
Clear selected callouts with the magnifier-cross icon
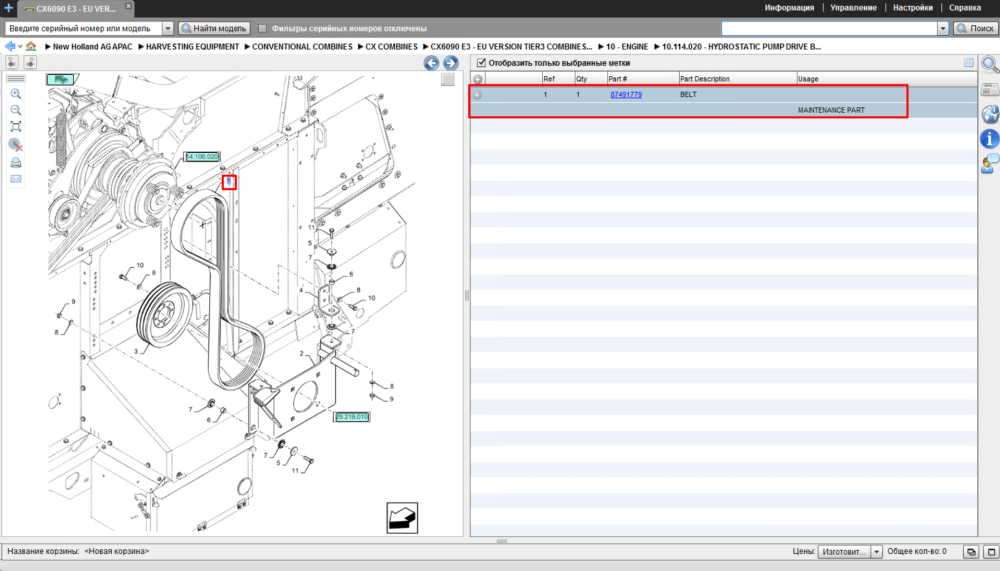pos(15,145)
